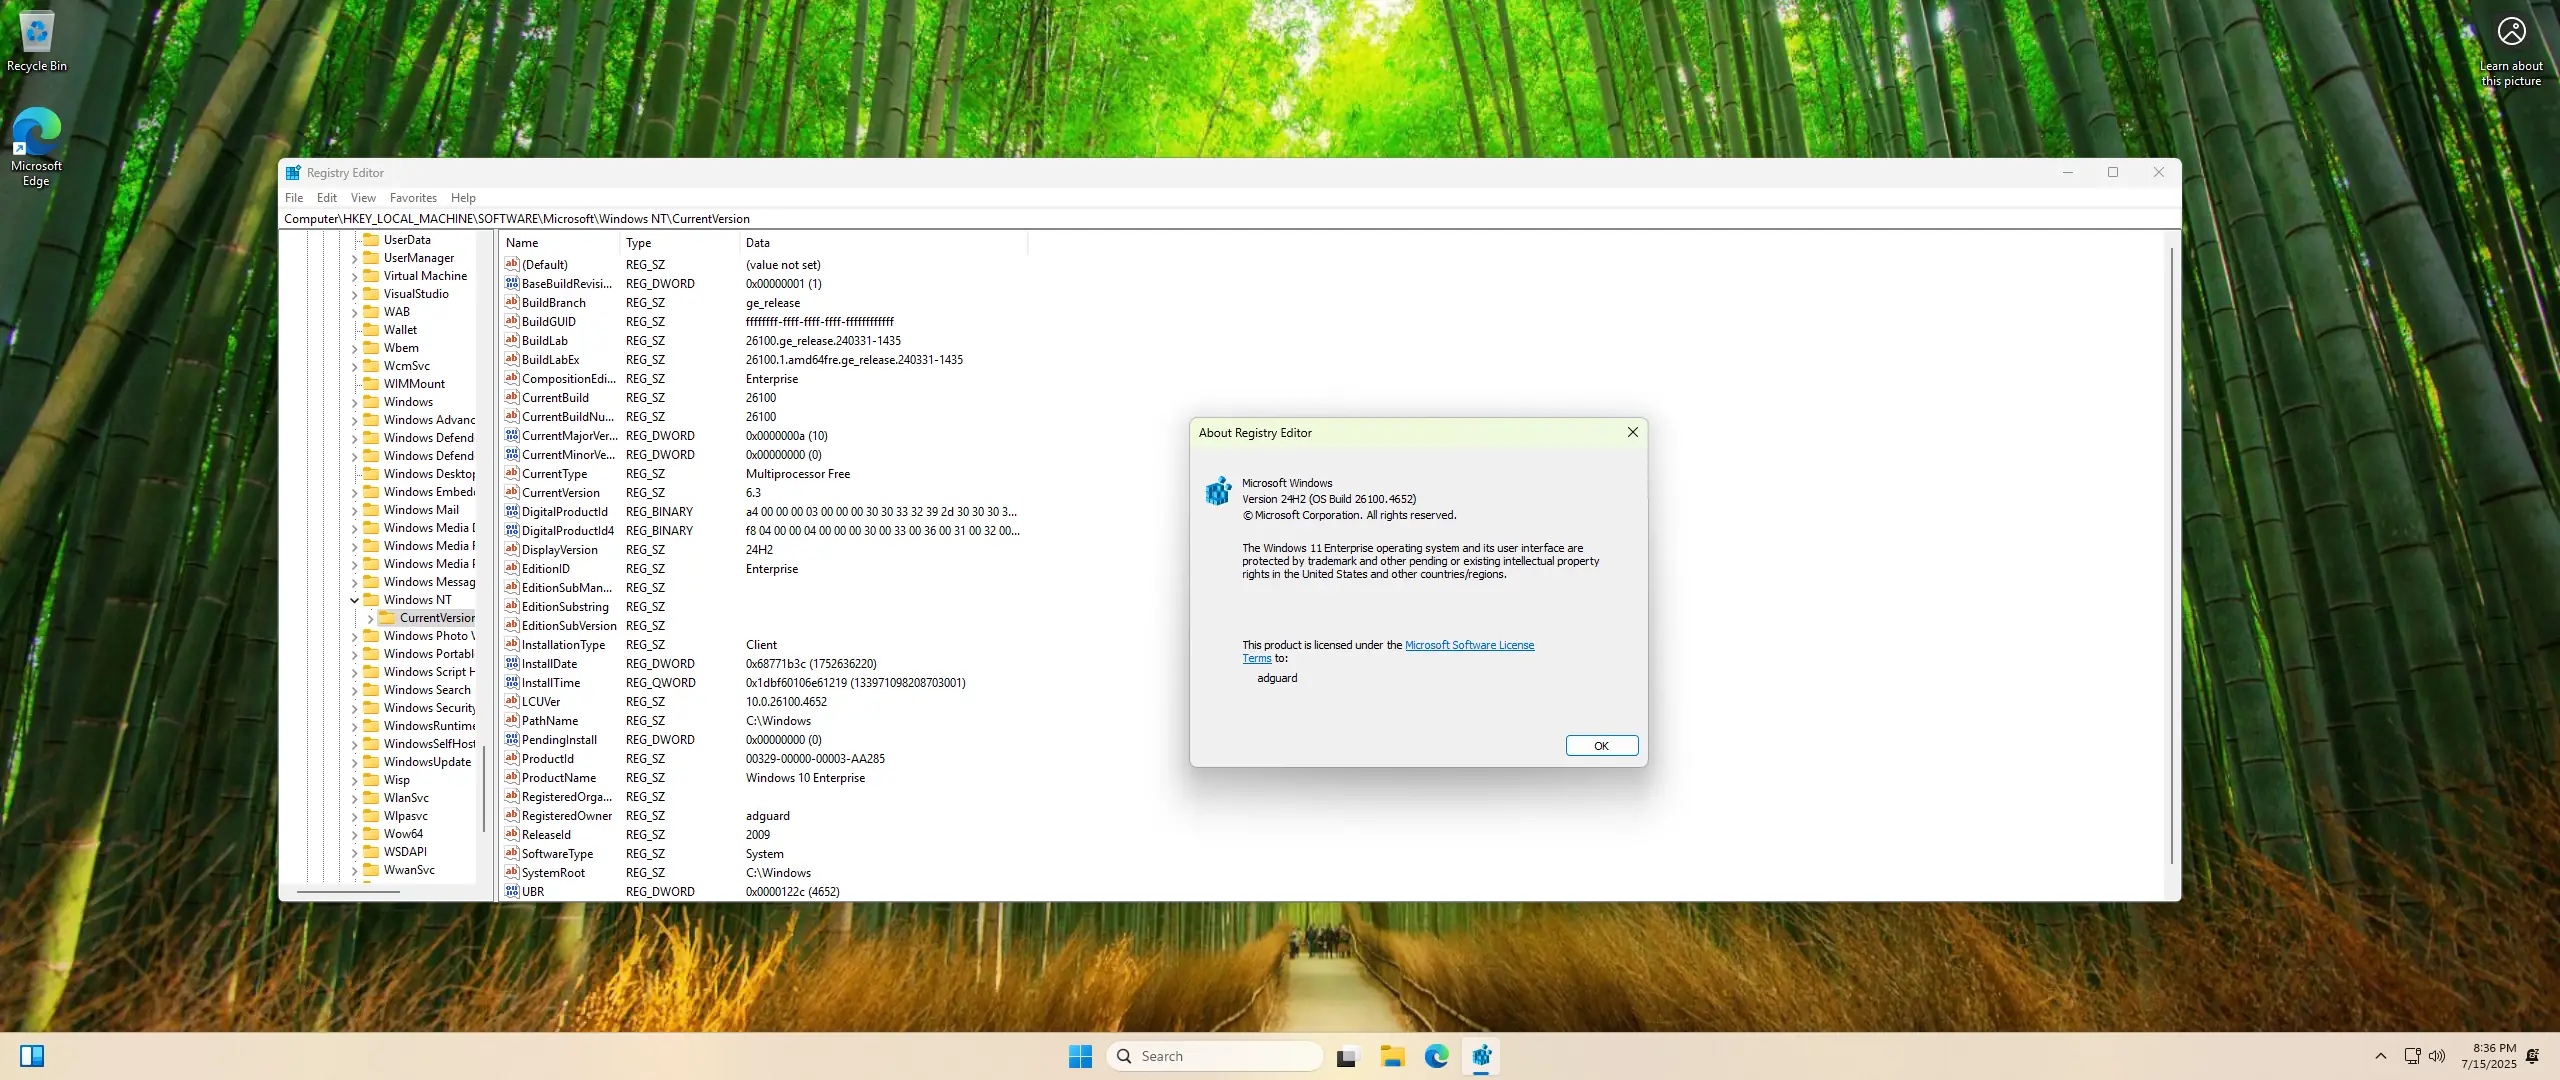Click the Task View taskbar icon

tap(1348, 1056)
